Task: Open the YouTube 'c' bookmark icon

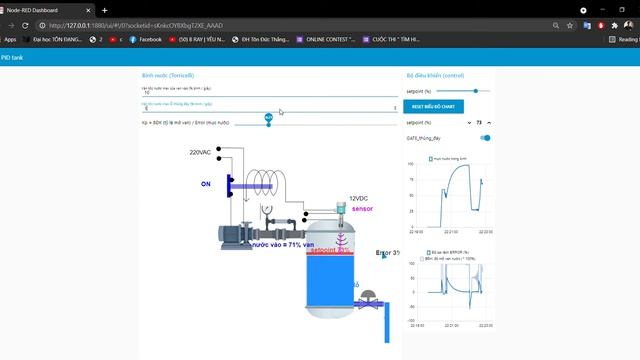Action: [x=116, y=40]
